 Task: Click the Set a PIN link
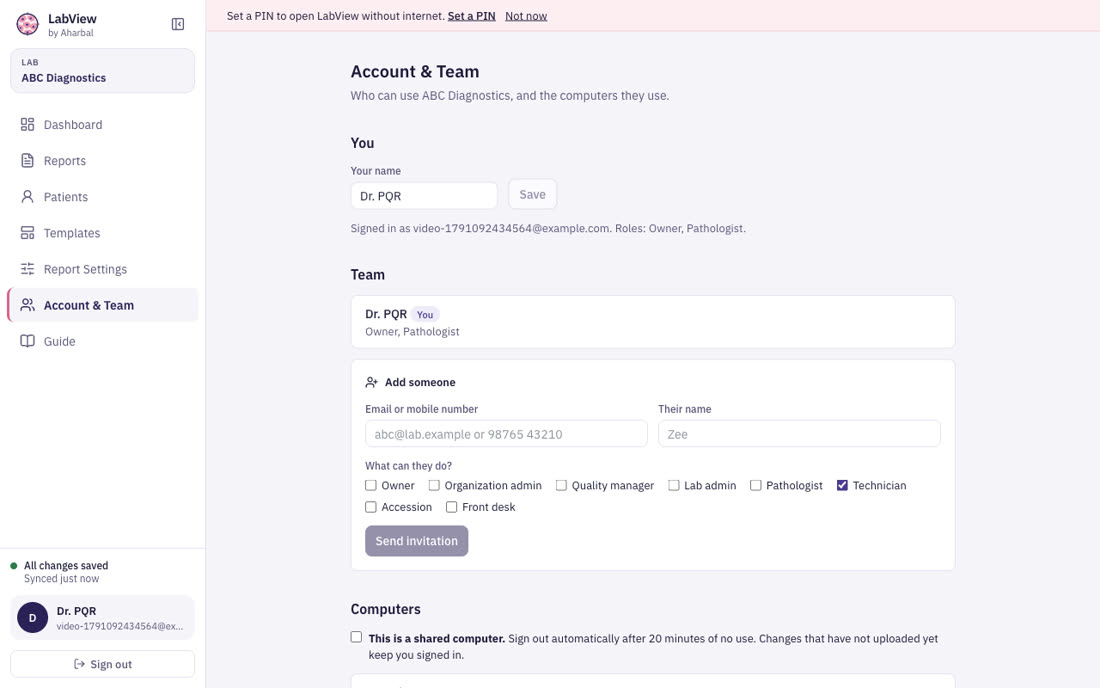point(471,16)
